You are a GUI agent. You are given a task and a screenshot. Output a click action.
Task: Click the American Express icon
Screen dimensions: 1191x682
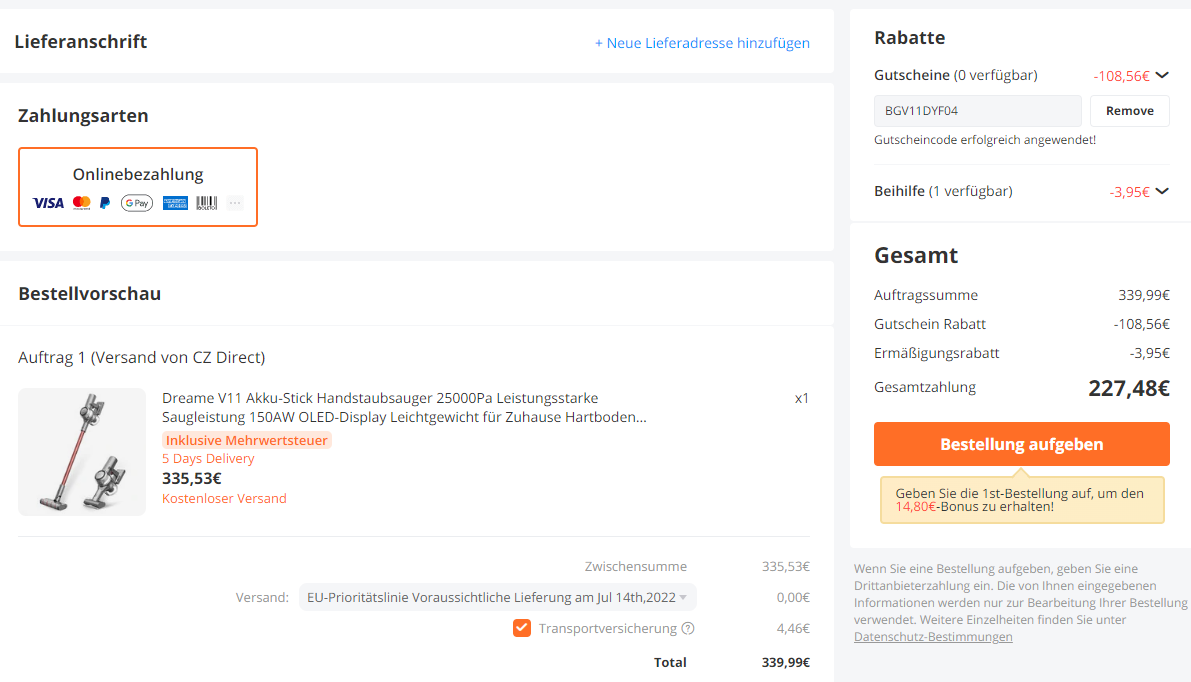(175, 203)
